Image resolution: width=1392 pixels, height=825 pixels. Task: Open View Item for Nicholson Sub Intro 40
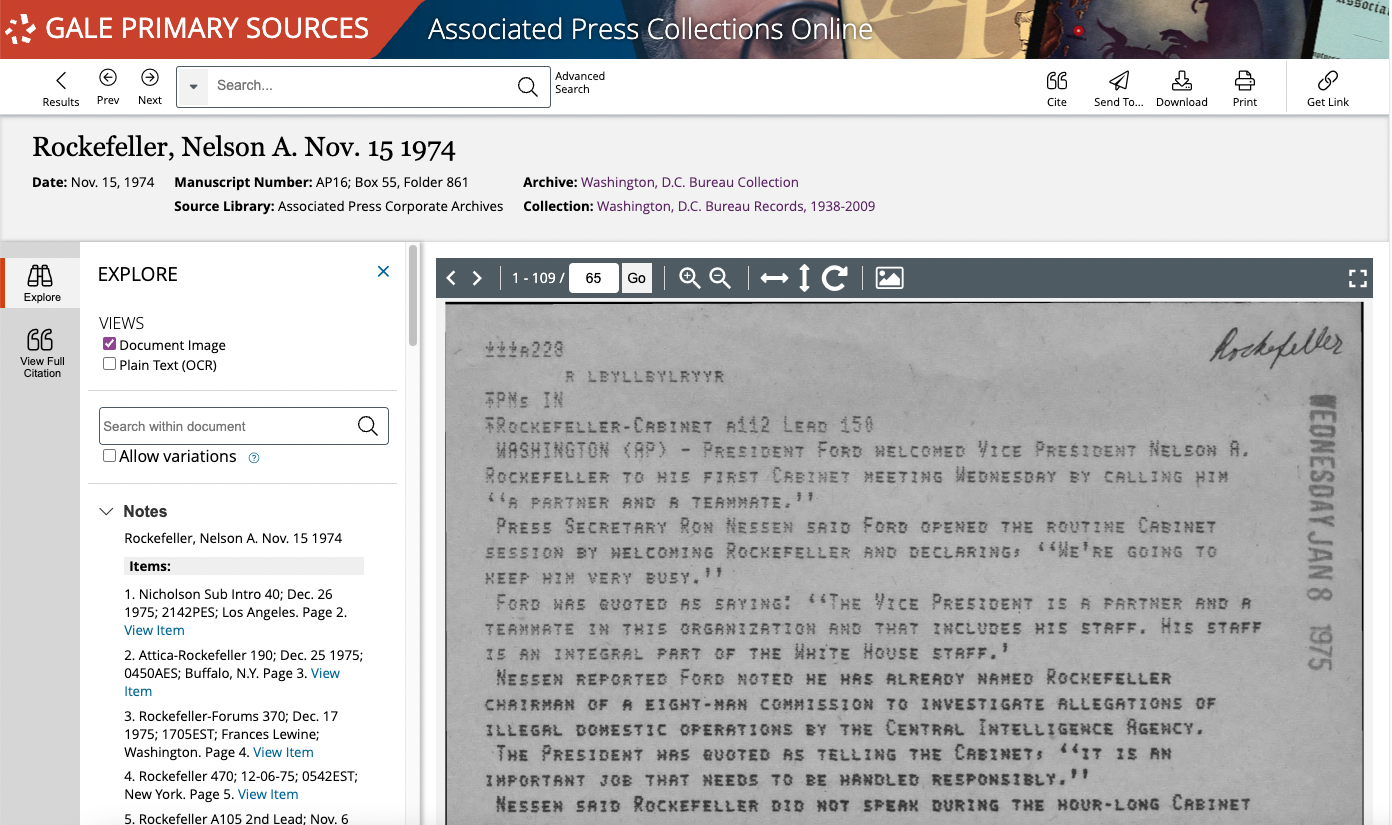154,630
